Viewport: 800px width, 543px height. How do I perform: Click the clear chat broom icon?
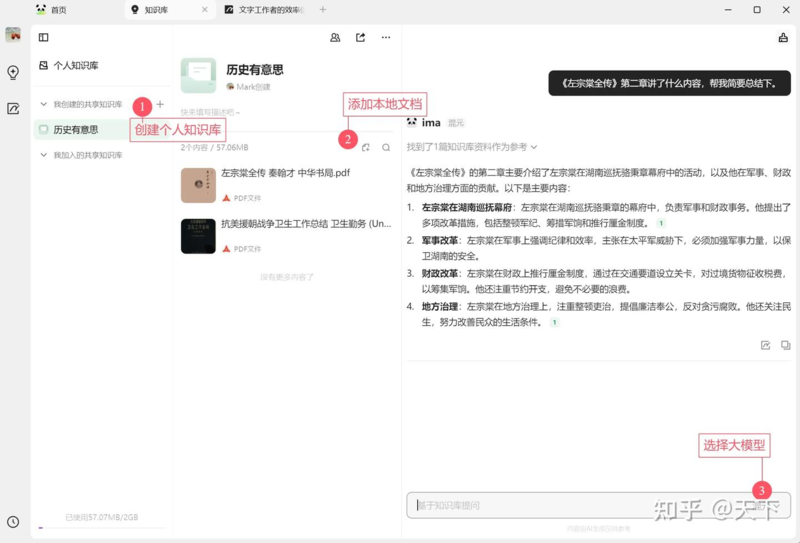(782, 38)
